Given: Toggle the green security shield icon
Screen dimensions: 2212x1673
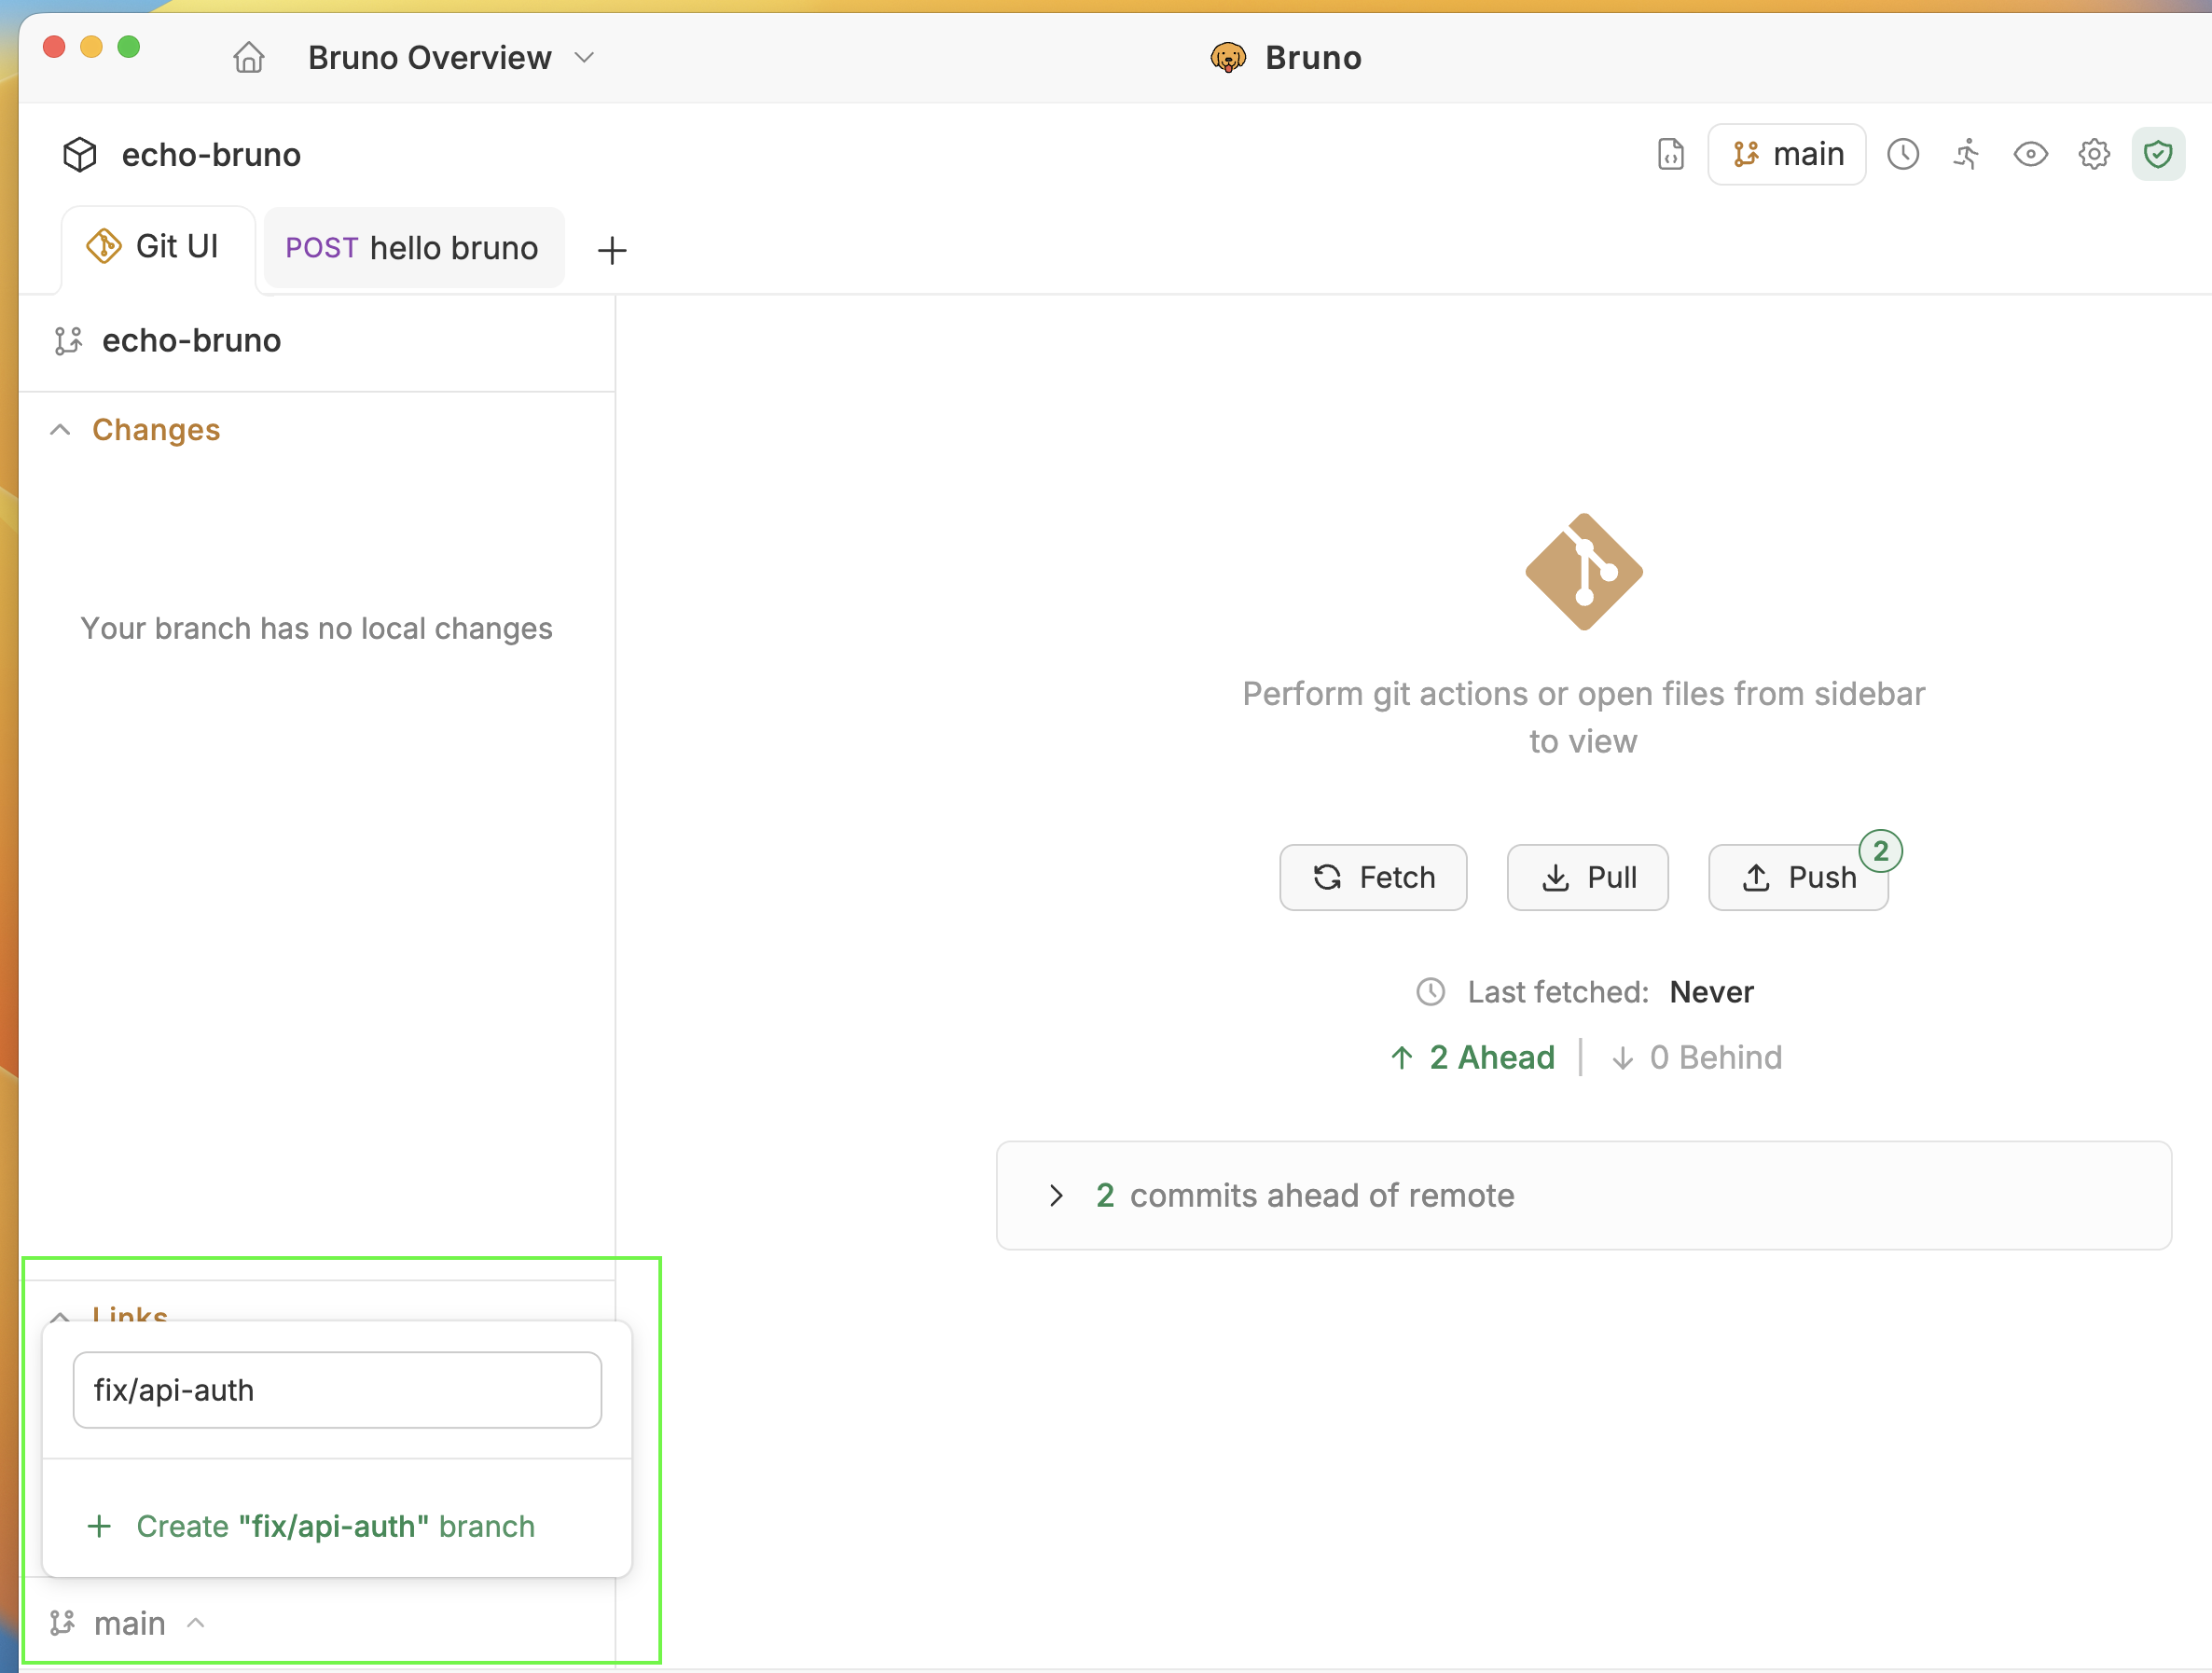Looking at the screenshot, I should pyautogui.click(x=2158, y=154).
